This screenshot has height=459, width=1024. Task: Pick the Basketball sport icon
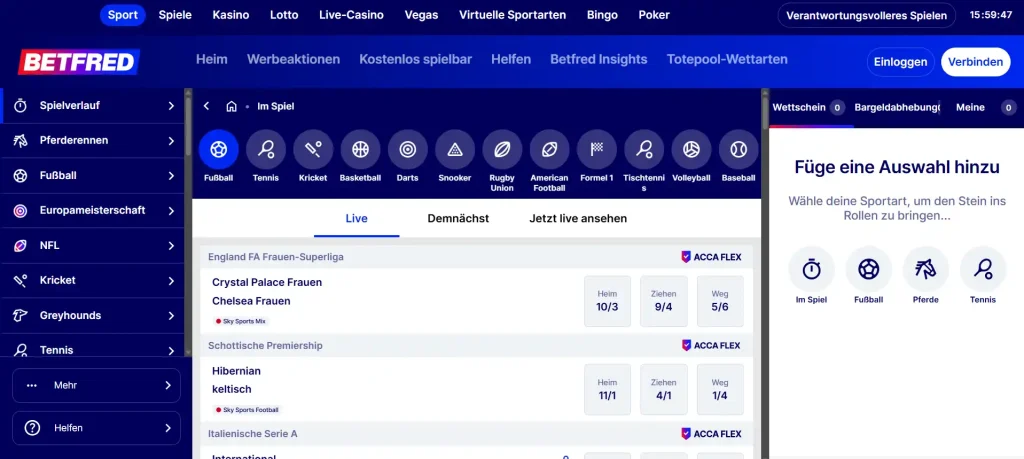pos(360,150)
